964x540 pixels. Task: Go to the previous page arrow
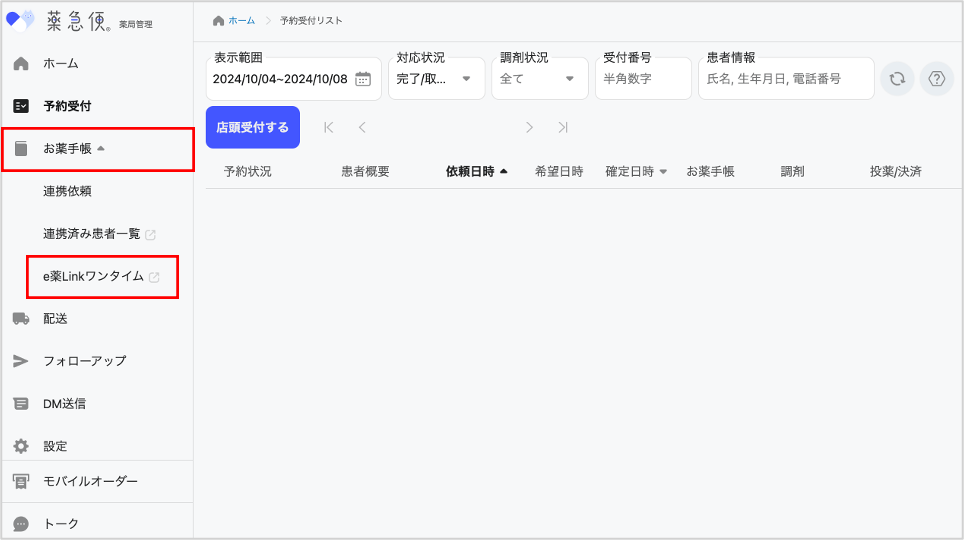(x=362, y=127)
